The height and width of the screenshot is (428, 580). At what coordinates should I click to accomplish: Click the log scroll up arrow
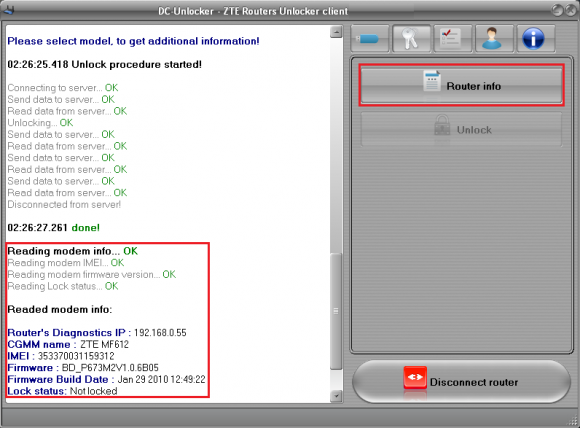pyautogui.click(x=336, y=32)
